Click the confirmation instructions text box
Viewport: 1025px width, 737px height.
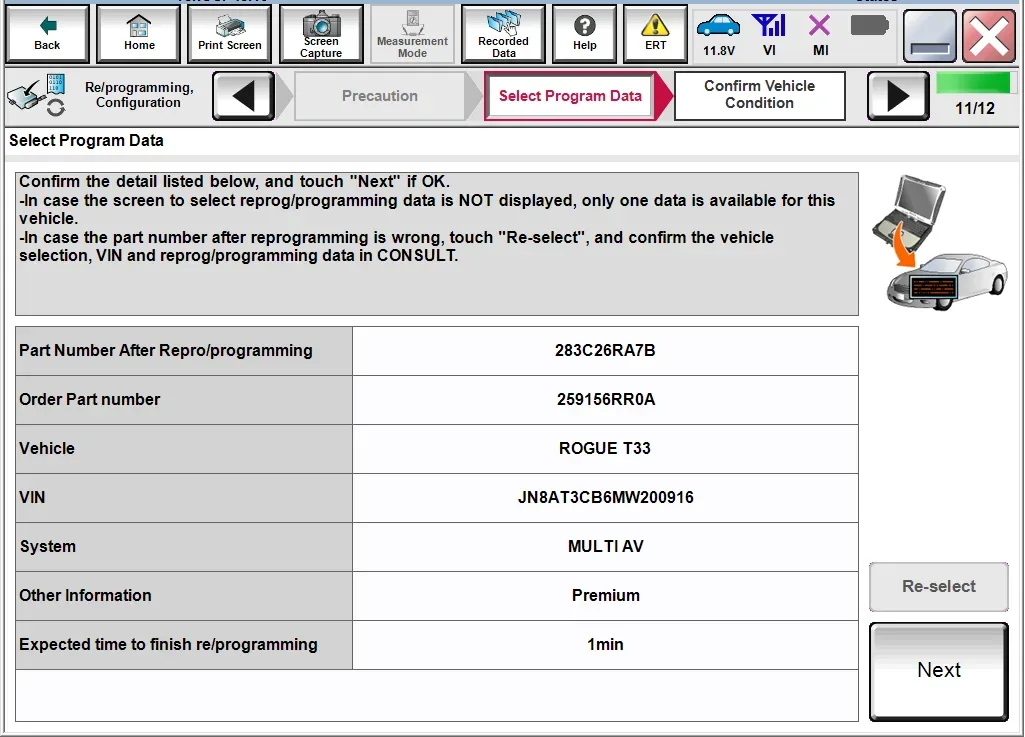coord(437,244)
